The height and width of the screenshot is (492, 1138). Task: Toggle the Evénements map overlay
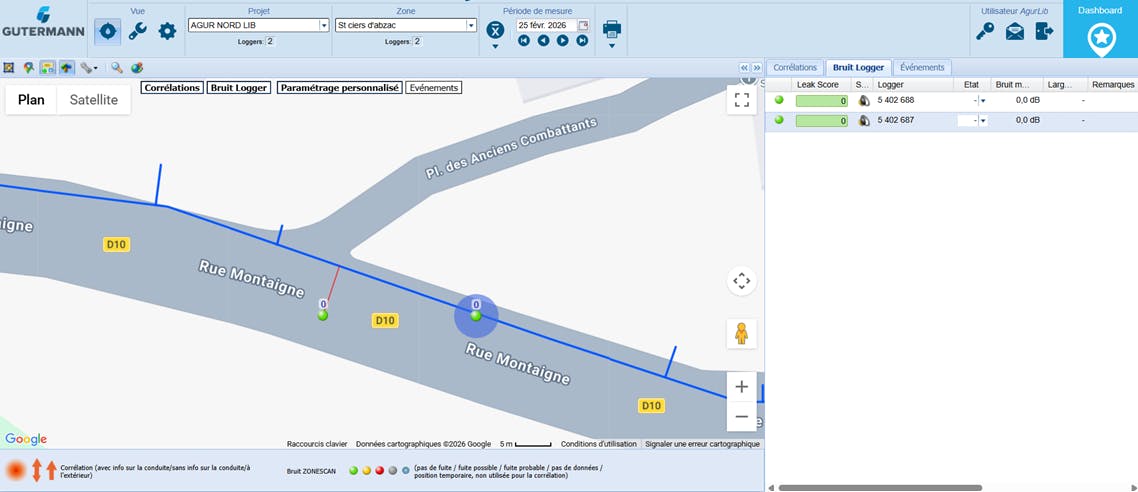(x=433, y=88)
